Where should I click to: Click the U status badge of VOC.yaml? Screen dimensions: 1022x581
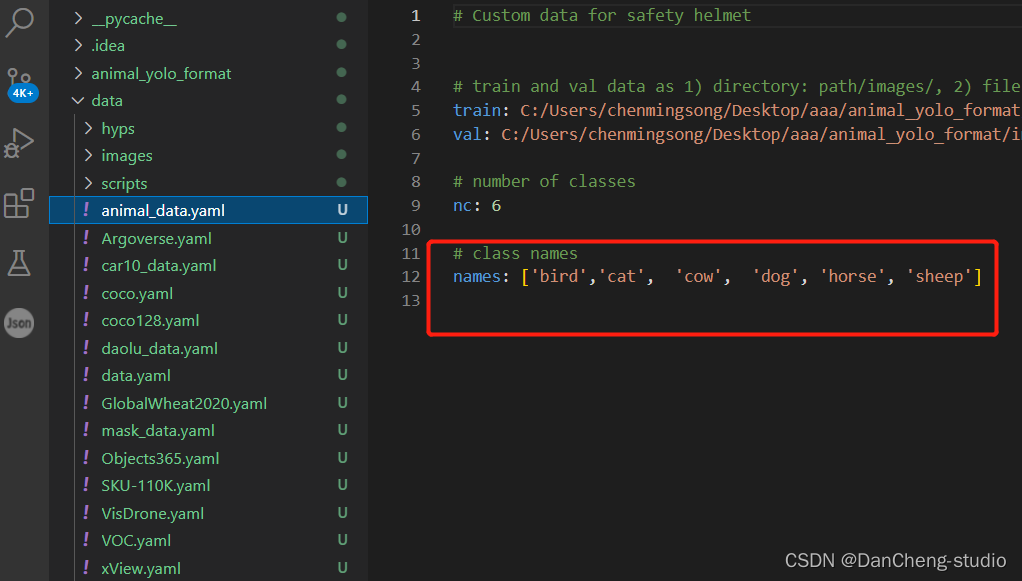click(x=342, y=540)
